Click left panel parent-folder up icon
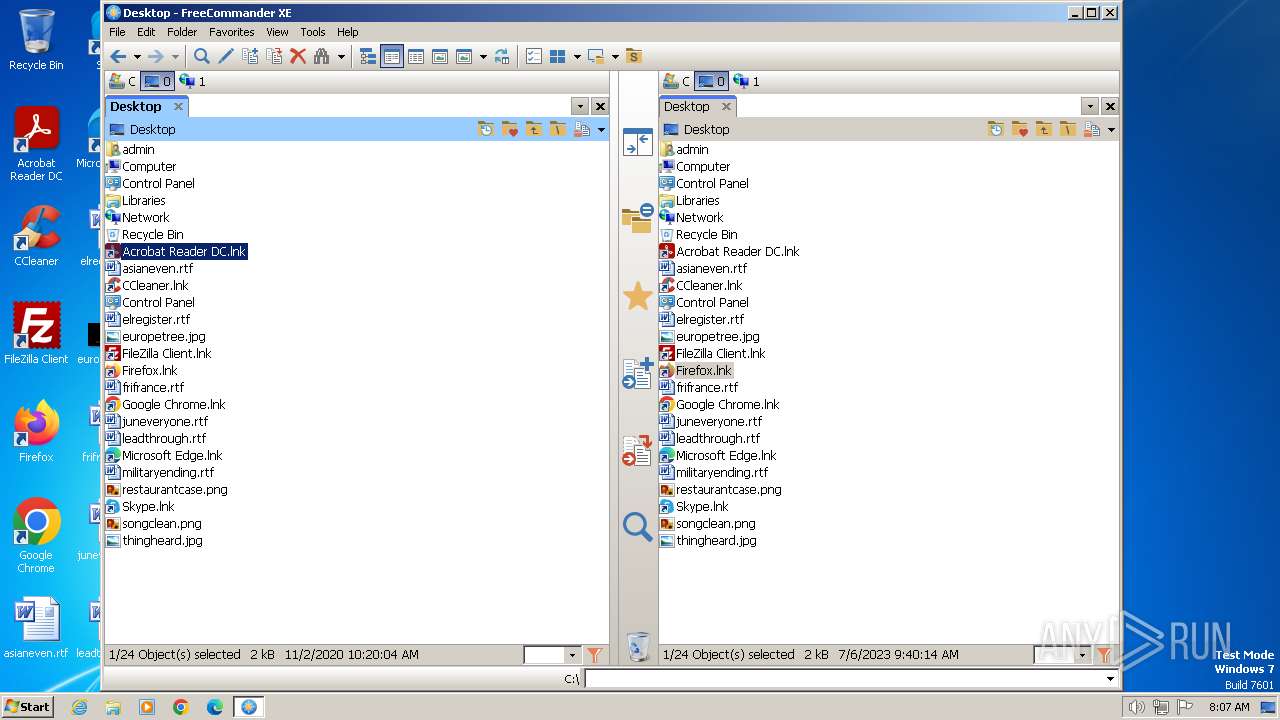This screenshot has height=720, width=1280. point(534,129)
